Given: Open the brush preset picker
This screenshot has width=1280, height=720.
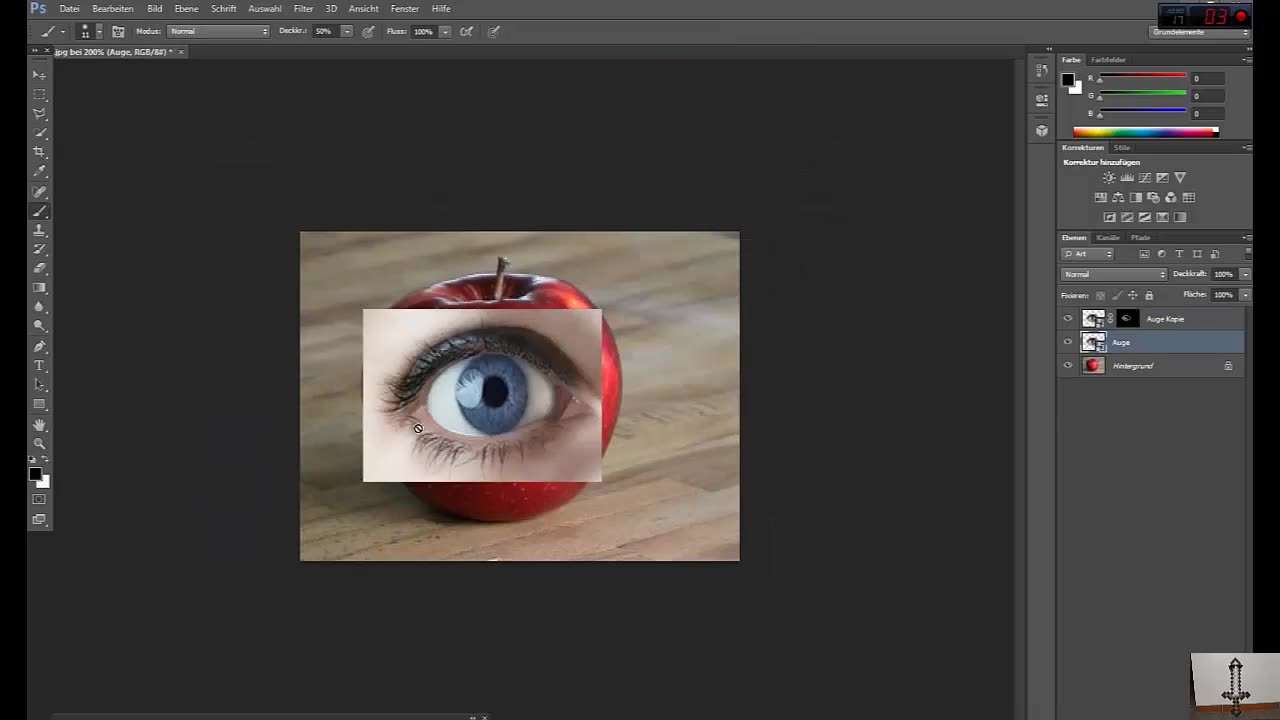Looking at the screenshot, I should point(89,32).
